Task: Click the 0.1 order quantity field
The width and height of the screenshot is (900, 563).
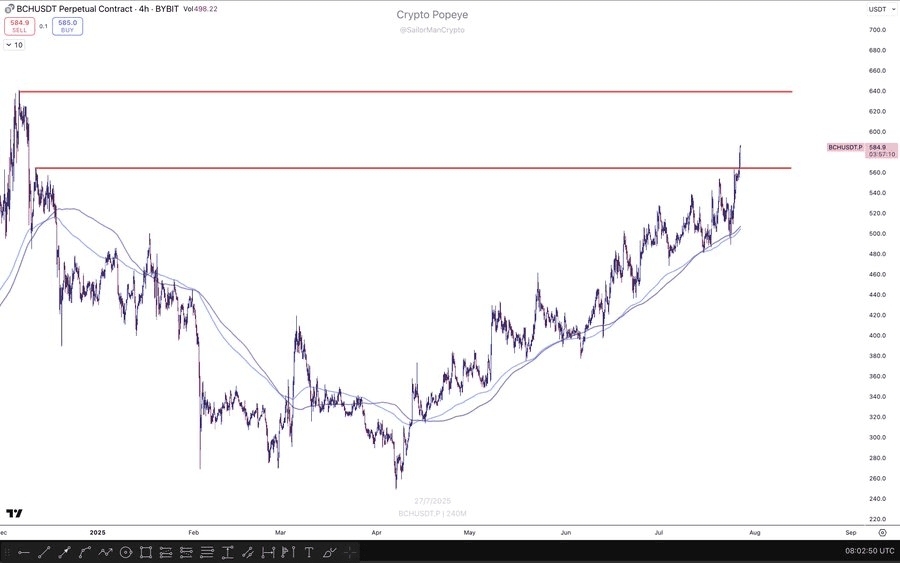Action: tap(43, 26)
